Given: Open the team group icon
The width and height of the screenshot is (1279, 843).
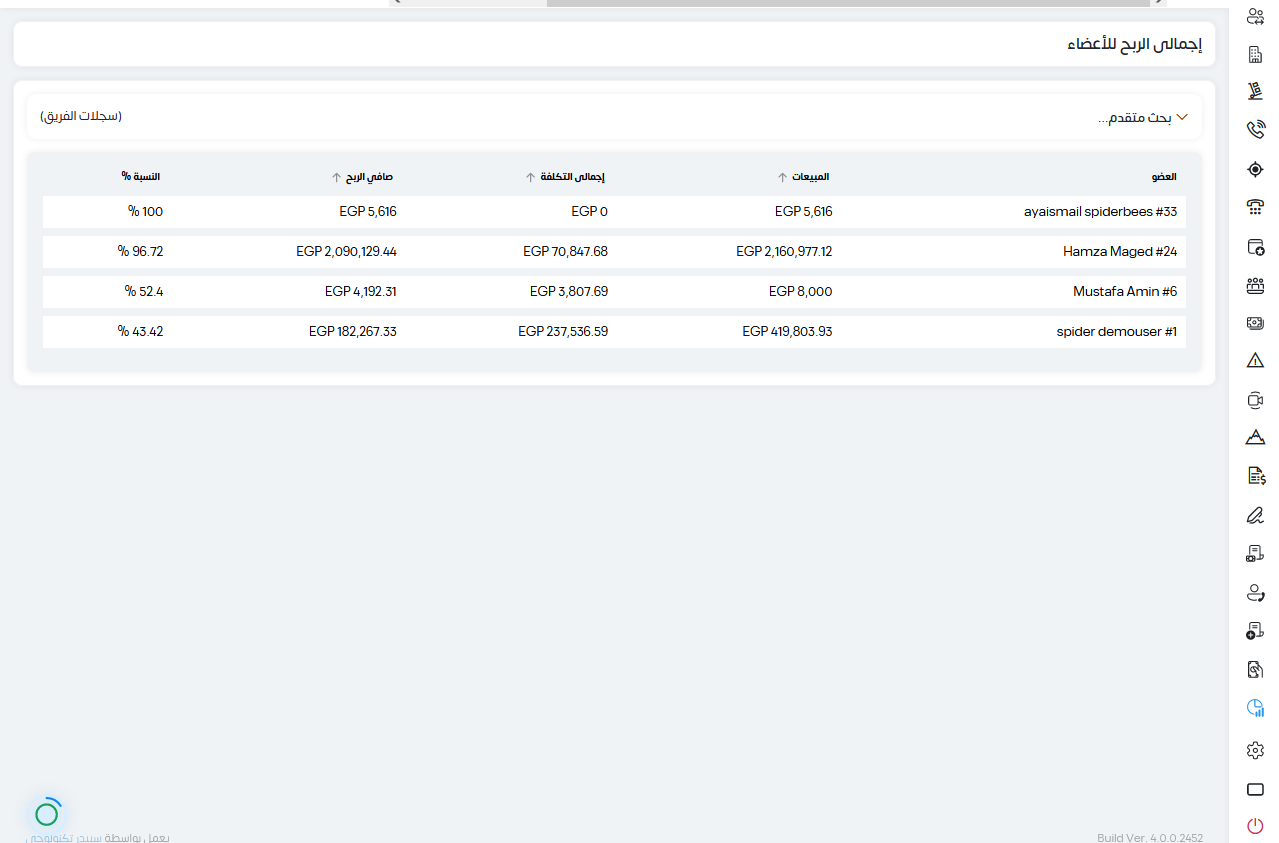Looking at the screenshot, I should [1255, 285].
